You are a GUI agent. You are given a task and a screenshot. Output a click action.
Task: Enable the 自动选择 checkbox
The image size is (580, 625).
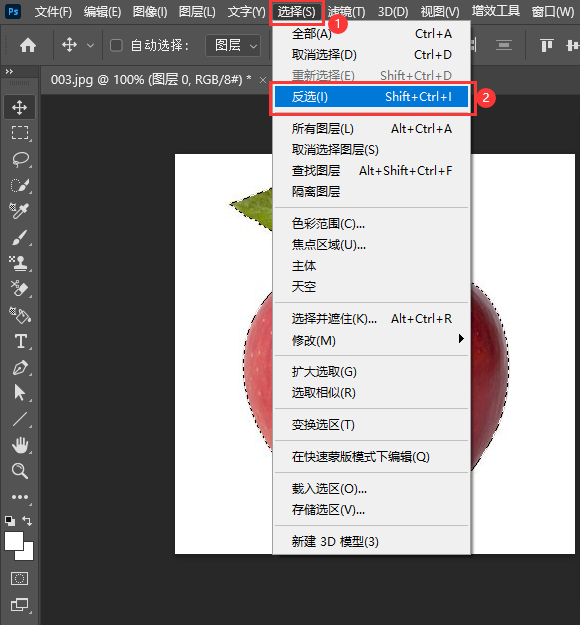coord(116,45)
